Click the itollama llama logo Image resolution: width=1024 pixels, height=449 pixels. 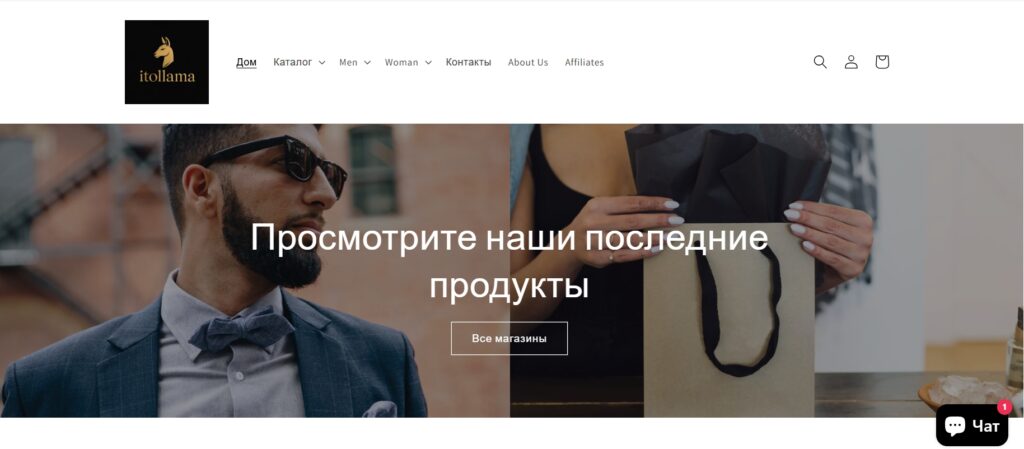[167, 62]
